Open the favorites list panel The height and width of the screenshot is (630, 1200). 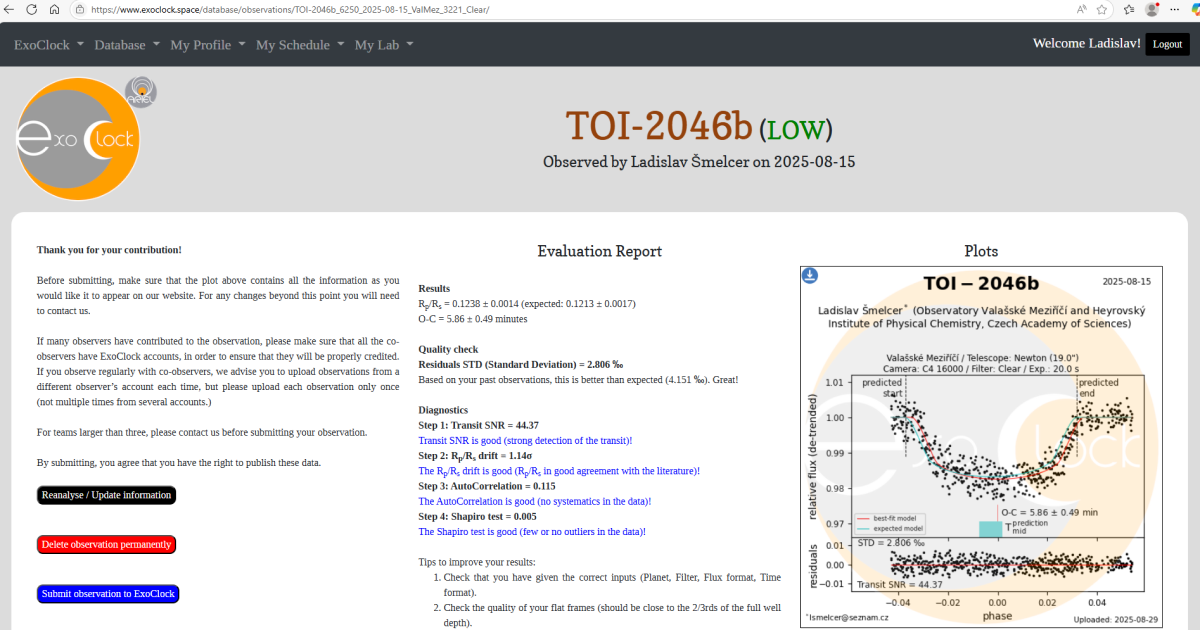click(x=1128, y=9)
